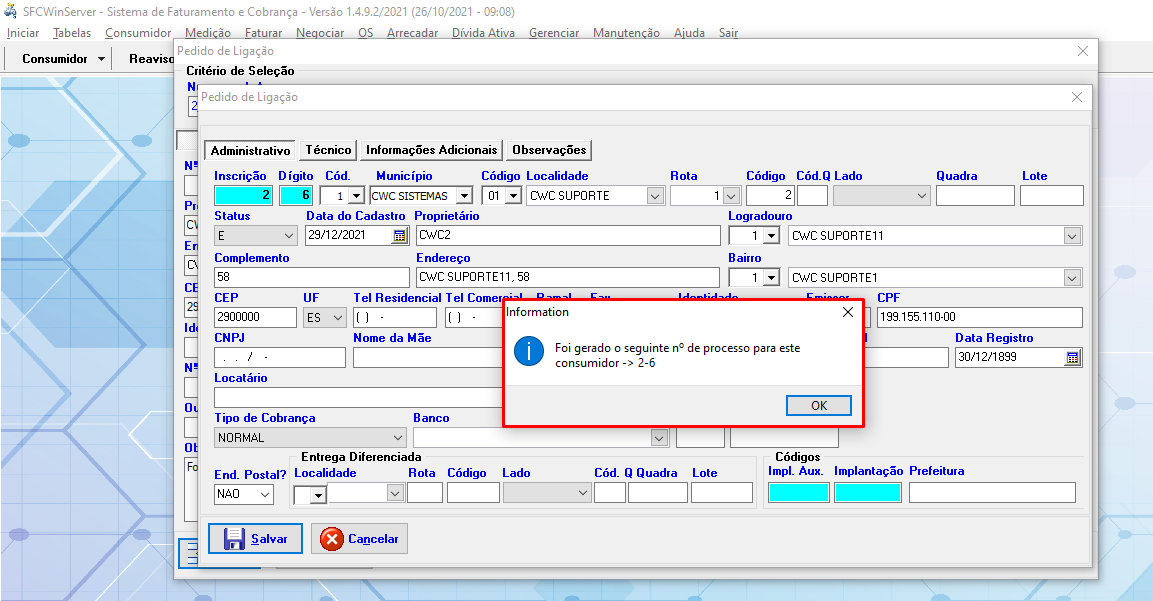Open the Data do Cadastro calendar picker
Viewport: 1153px width, 601px height.
(x=400, y=236)
